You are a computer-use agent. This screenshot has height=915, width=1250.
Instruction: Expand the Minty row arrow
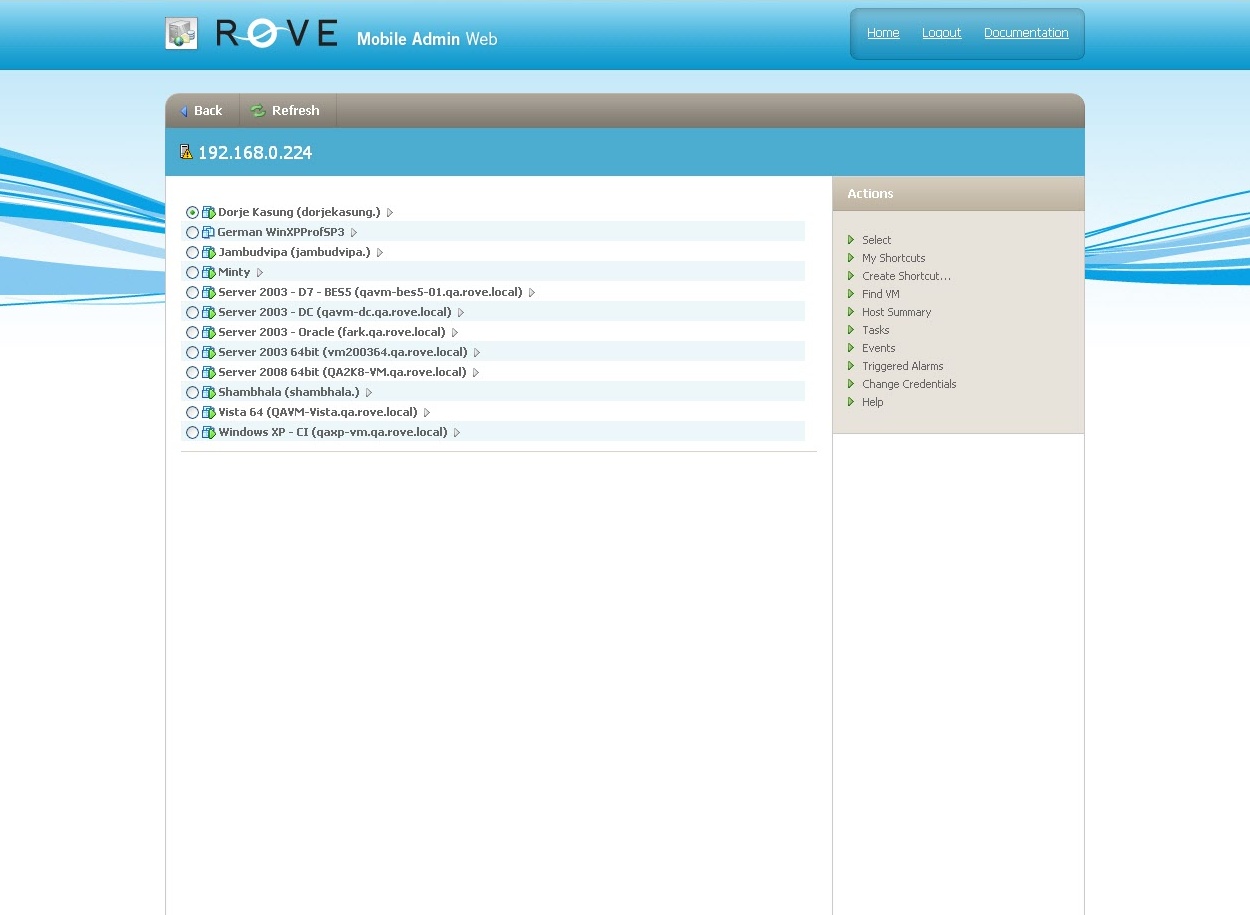click(x=260, y=273)
